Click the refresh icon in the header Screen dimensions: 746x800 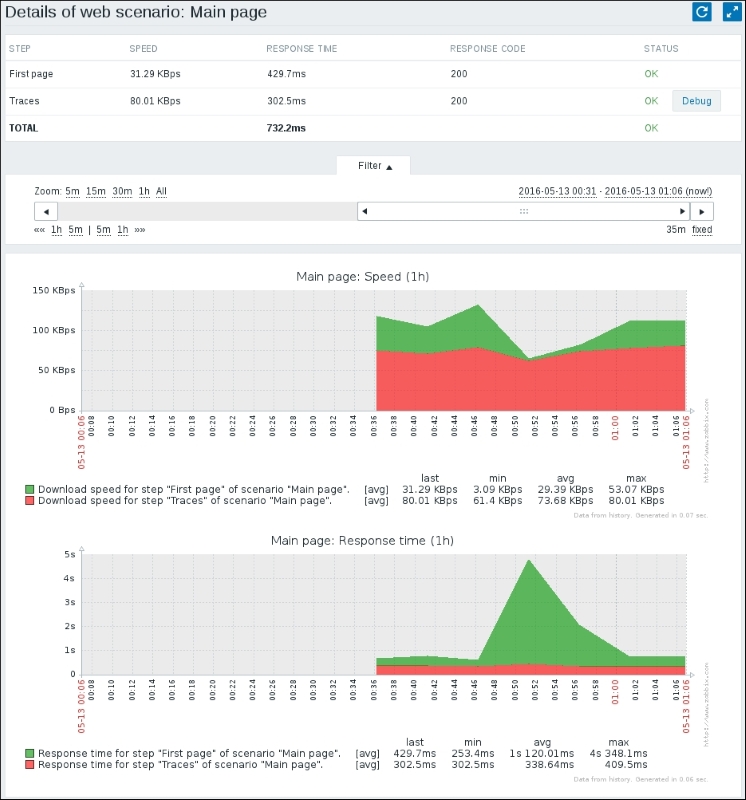702,12
